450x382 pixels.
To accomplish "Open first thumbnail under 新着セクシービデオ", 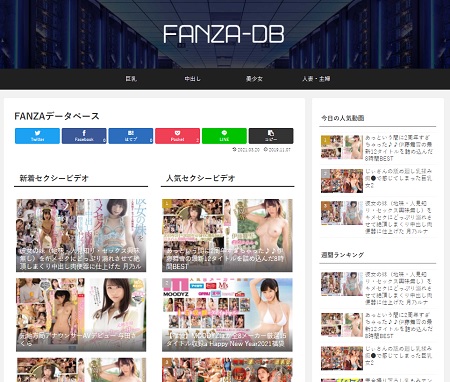I will [81, 235].
